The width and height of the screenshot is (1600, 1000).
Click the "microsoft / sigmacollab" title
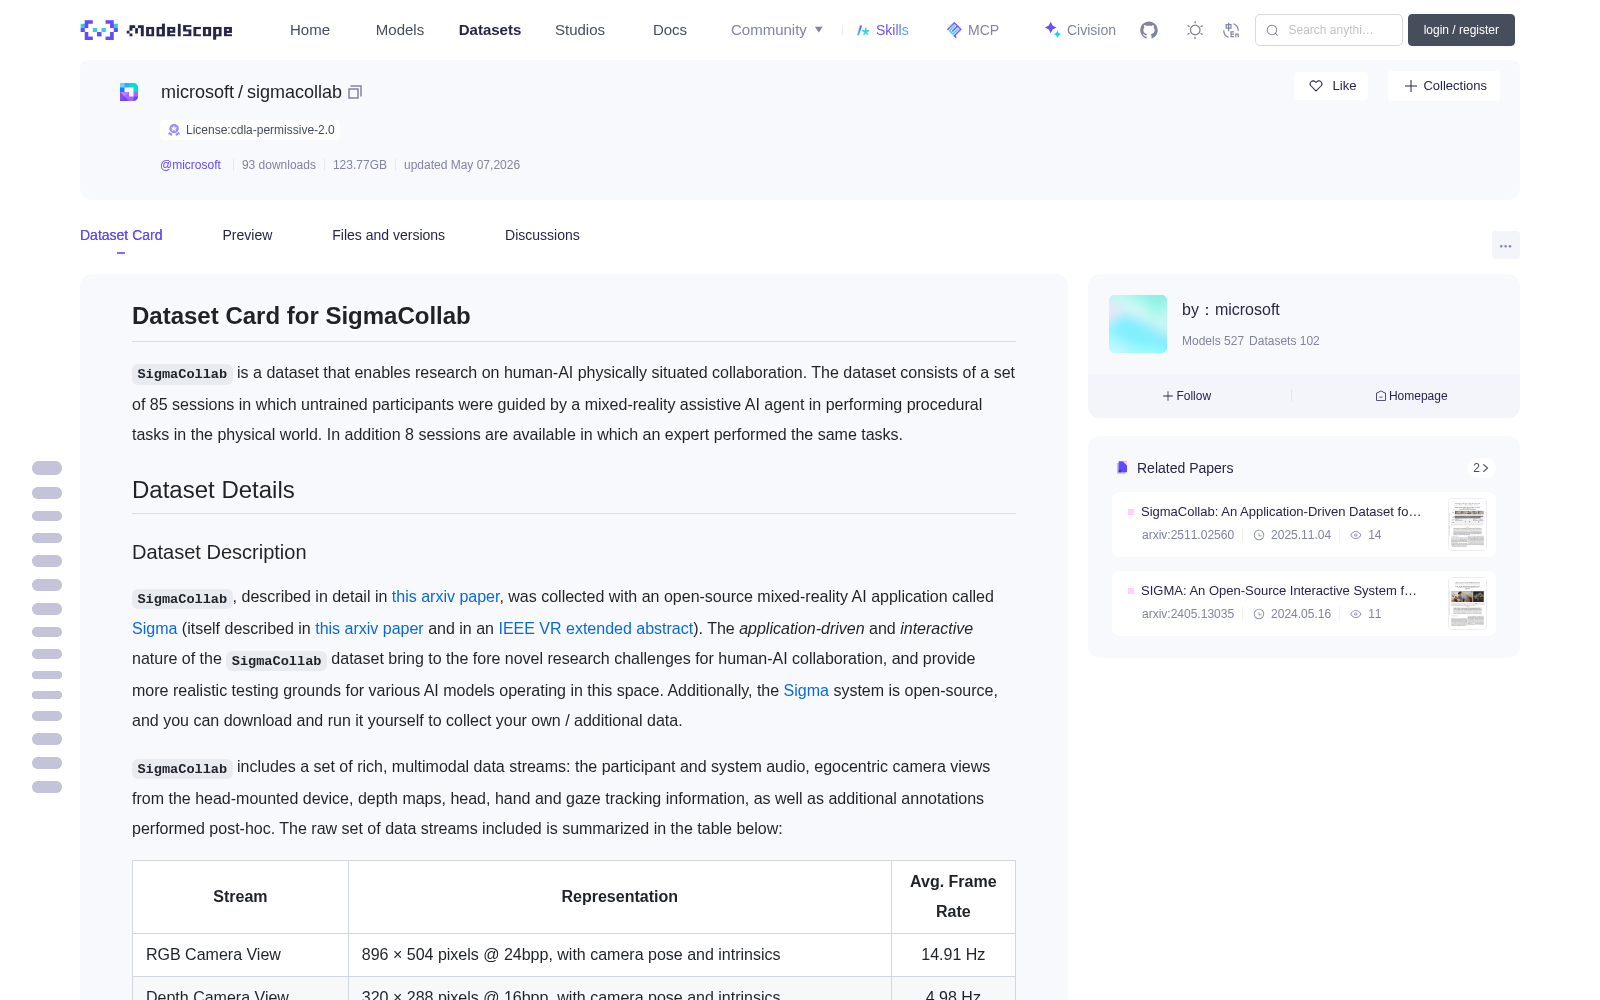tap(251, 92)
